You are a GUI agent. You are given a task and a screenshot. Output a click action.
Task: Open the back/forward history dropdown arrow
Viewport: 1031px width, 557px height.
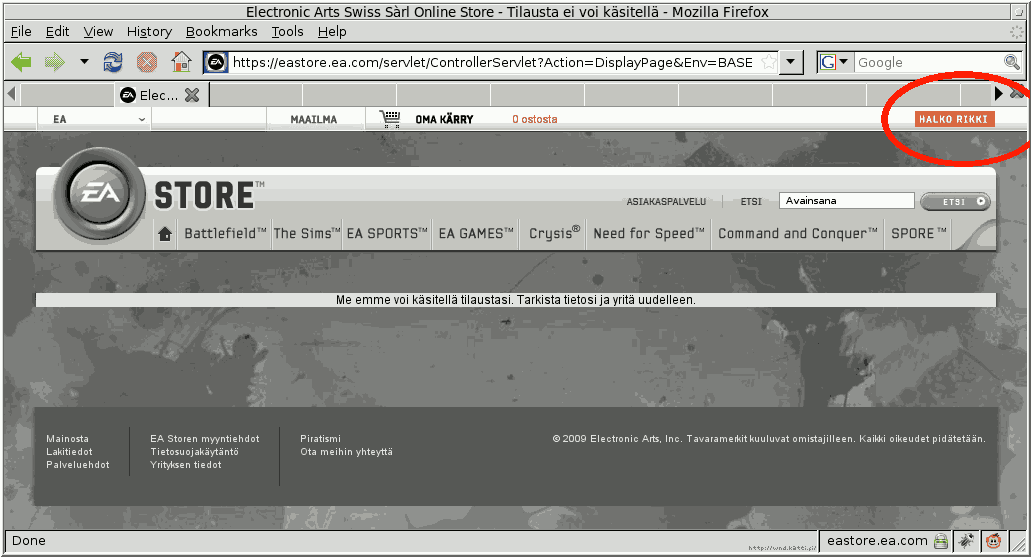click(x=84, y=62)
